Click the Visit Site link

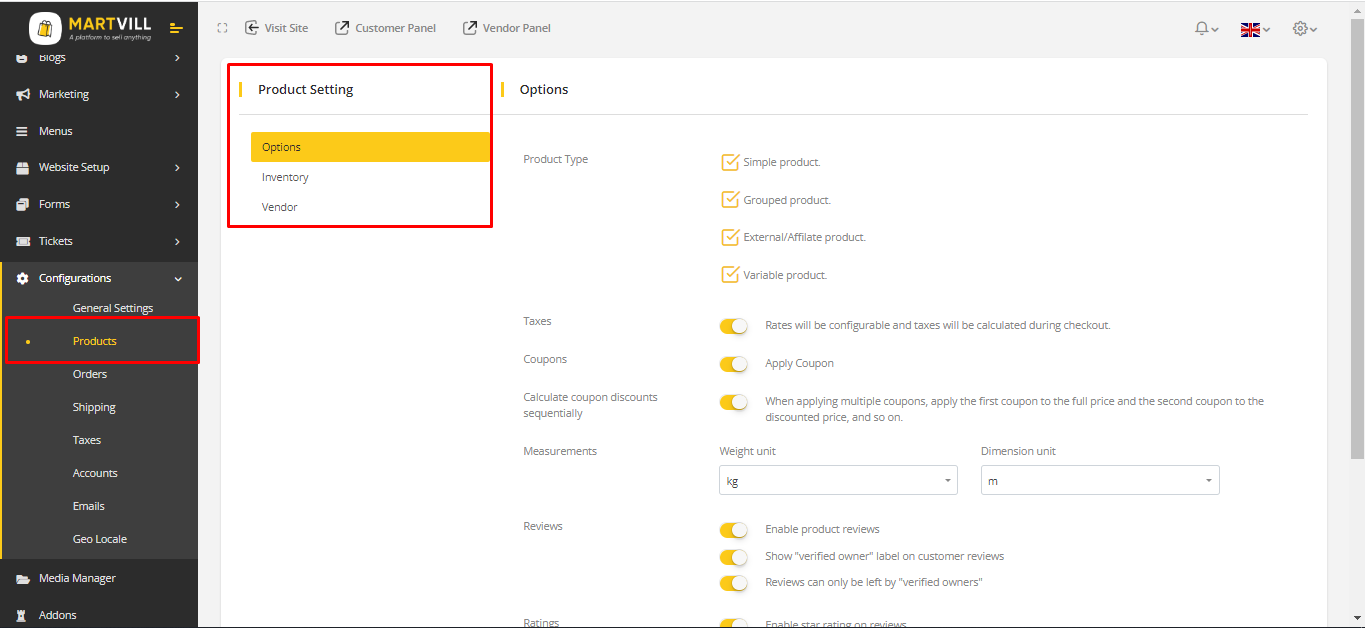pyautogui.click(x=276, y=28)
